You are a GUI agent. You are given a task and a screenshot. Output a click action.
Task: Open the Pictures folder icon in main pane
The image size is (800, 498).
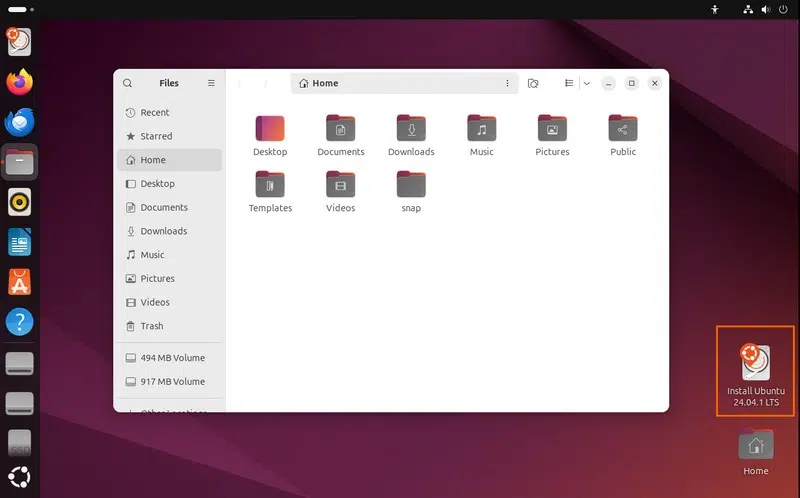coord(552,129)
